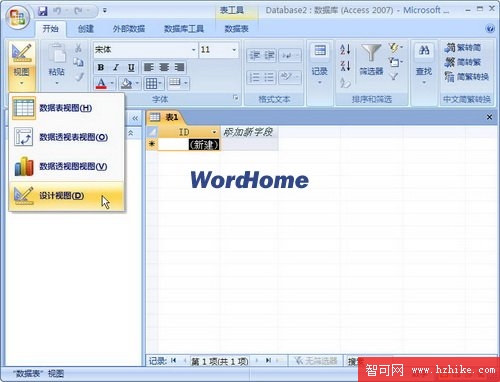Click the decrease indent icon
This screenshot has height=382, width=500.
pos(255,56)
